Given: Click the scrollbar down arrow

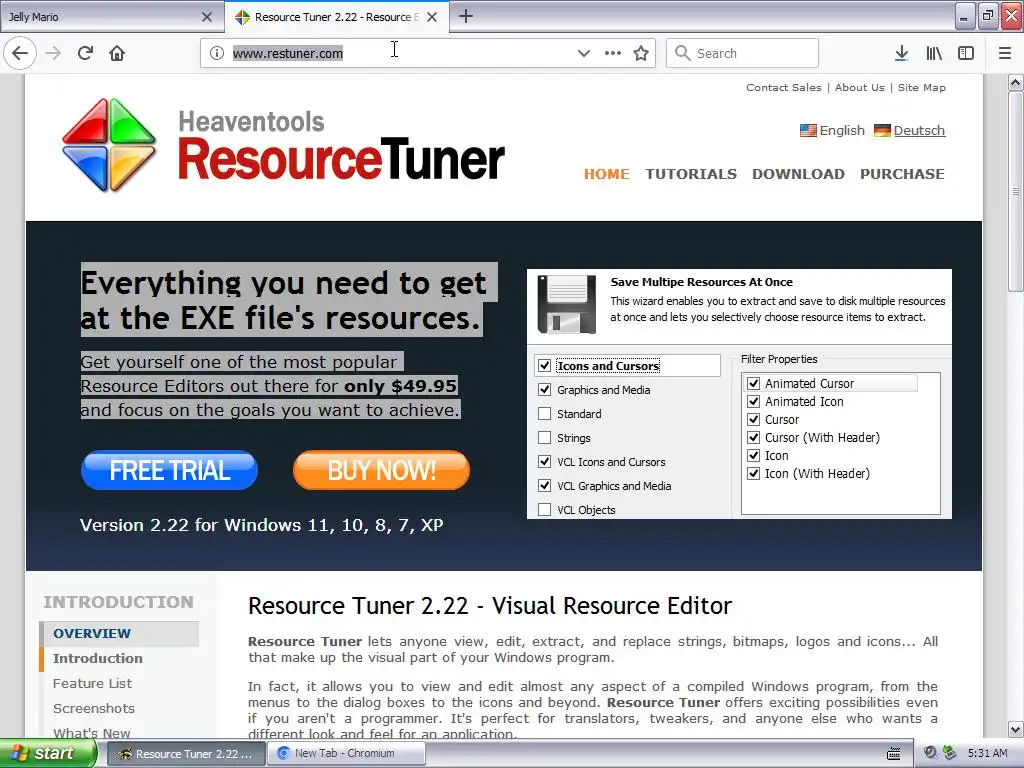Looking at the screenshot, I should [1016, 729].
